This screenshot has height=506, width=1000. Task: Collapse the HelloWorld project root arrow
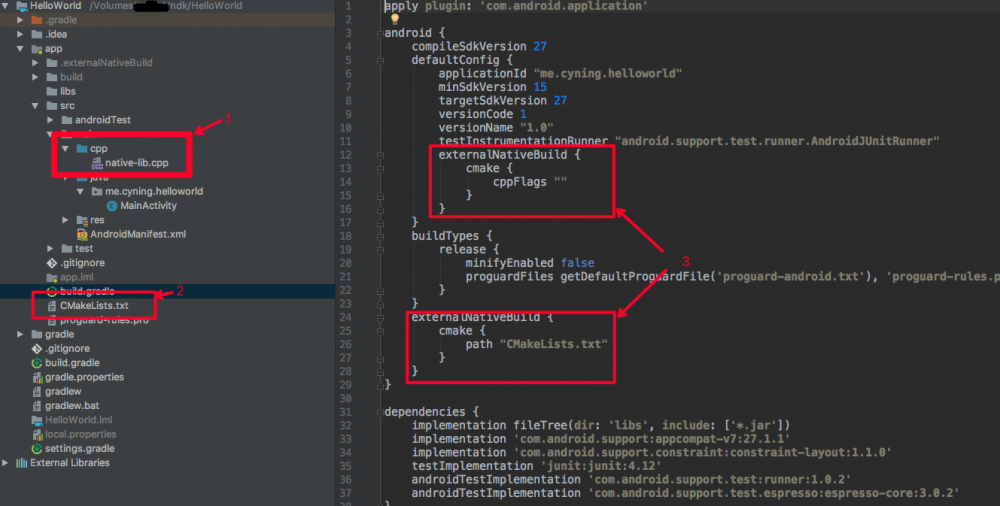pyautogui.click(x=6, y=6)
